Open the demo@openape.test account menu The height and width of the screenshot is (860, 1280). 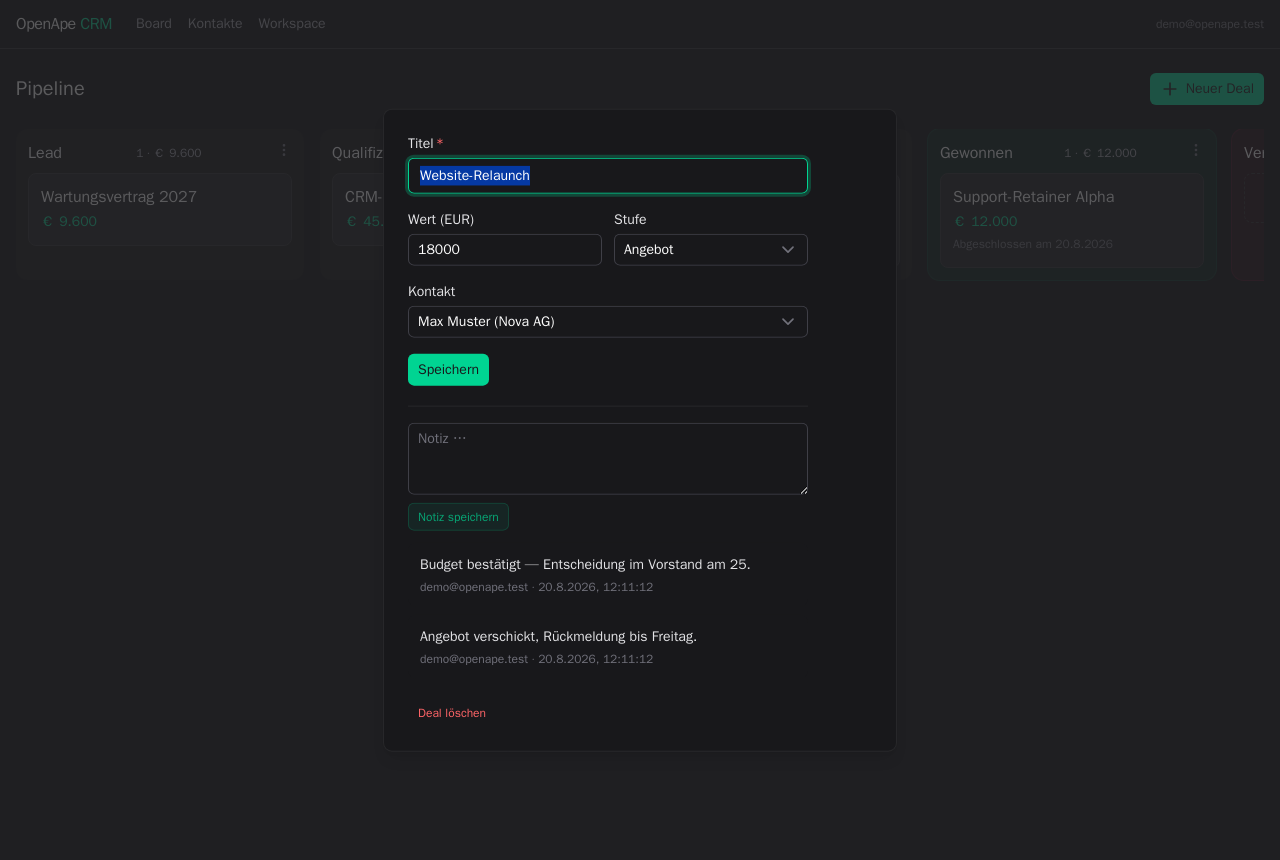point(1210,24)
